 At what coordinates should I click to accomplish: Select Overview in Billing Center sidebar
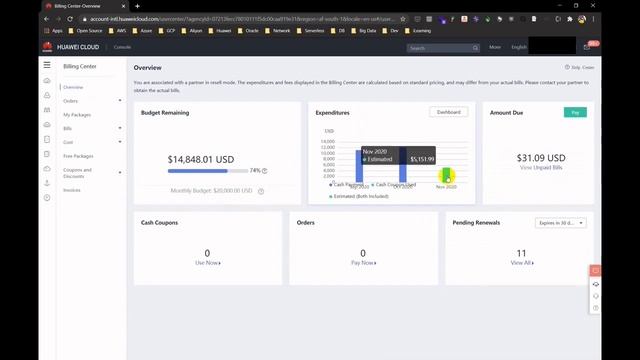point(73,87)
